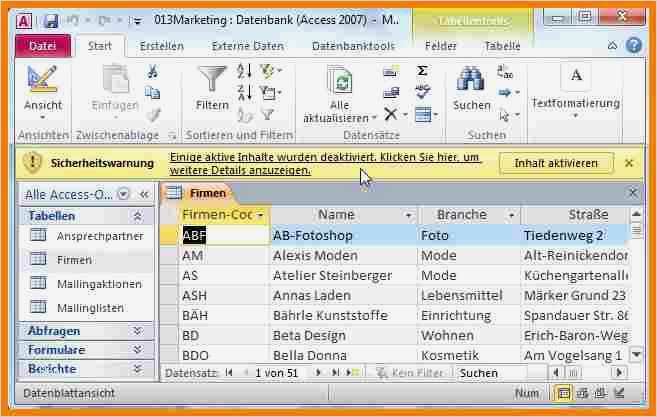The height and width of the screenshot is (417, 657).
Task: Expand the Formulare group
Action: coord(137,350)
